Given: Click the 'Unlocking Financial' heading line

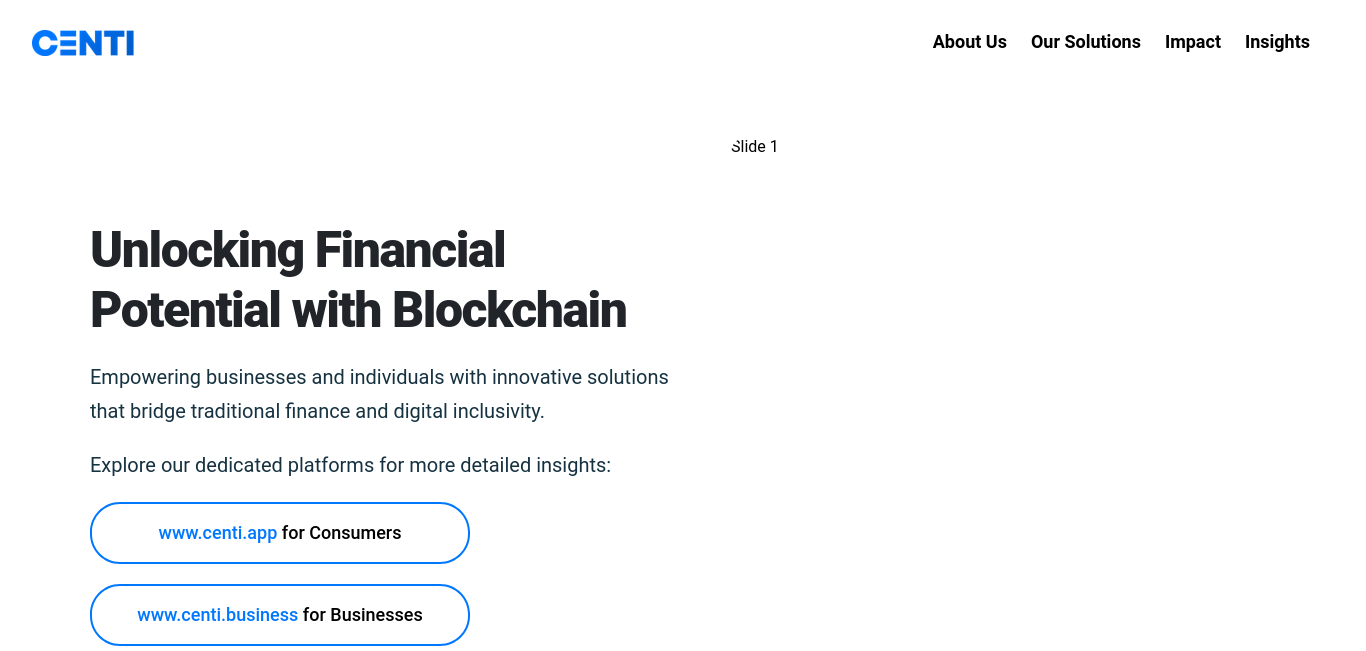Looking at the screenshot, I should [x=298, y=250].
